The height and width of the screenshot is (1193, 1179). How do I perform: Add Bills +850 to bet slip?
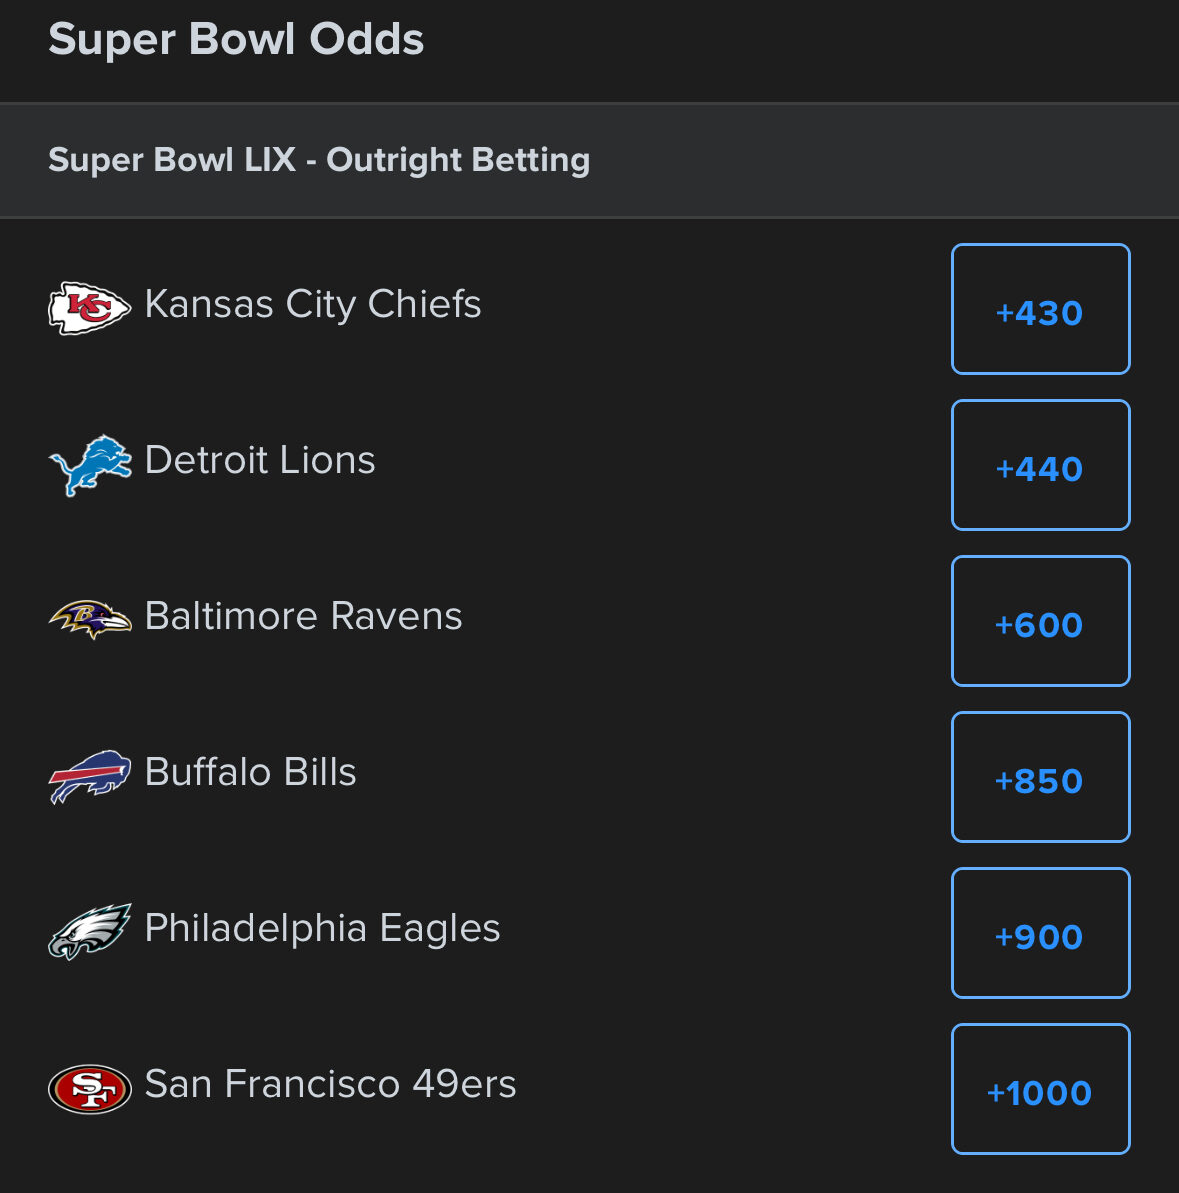pos(1040,778)
